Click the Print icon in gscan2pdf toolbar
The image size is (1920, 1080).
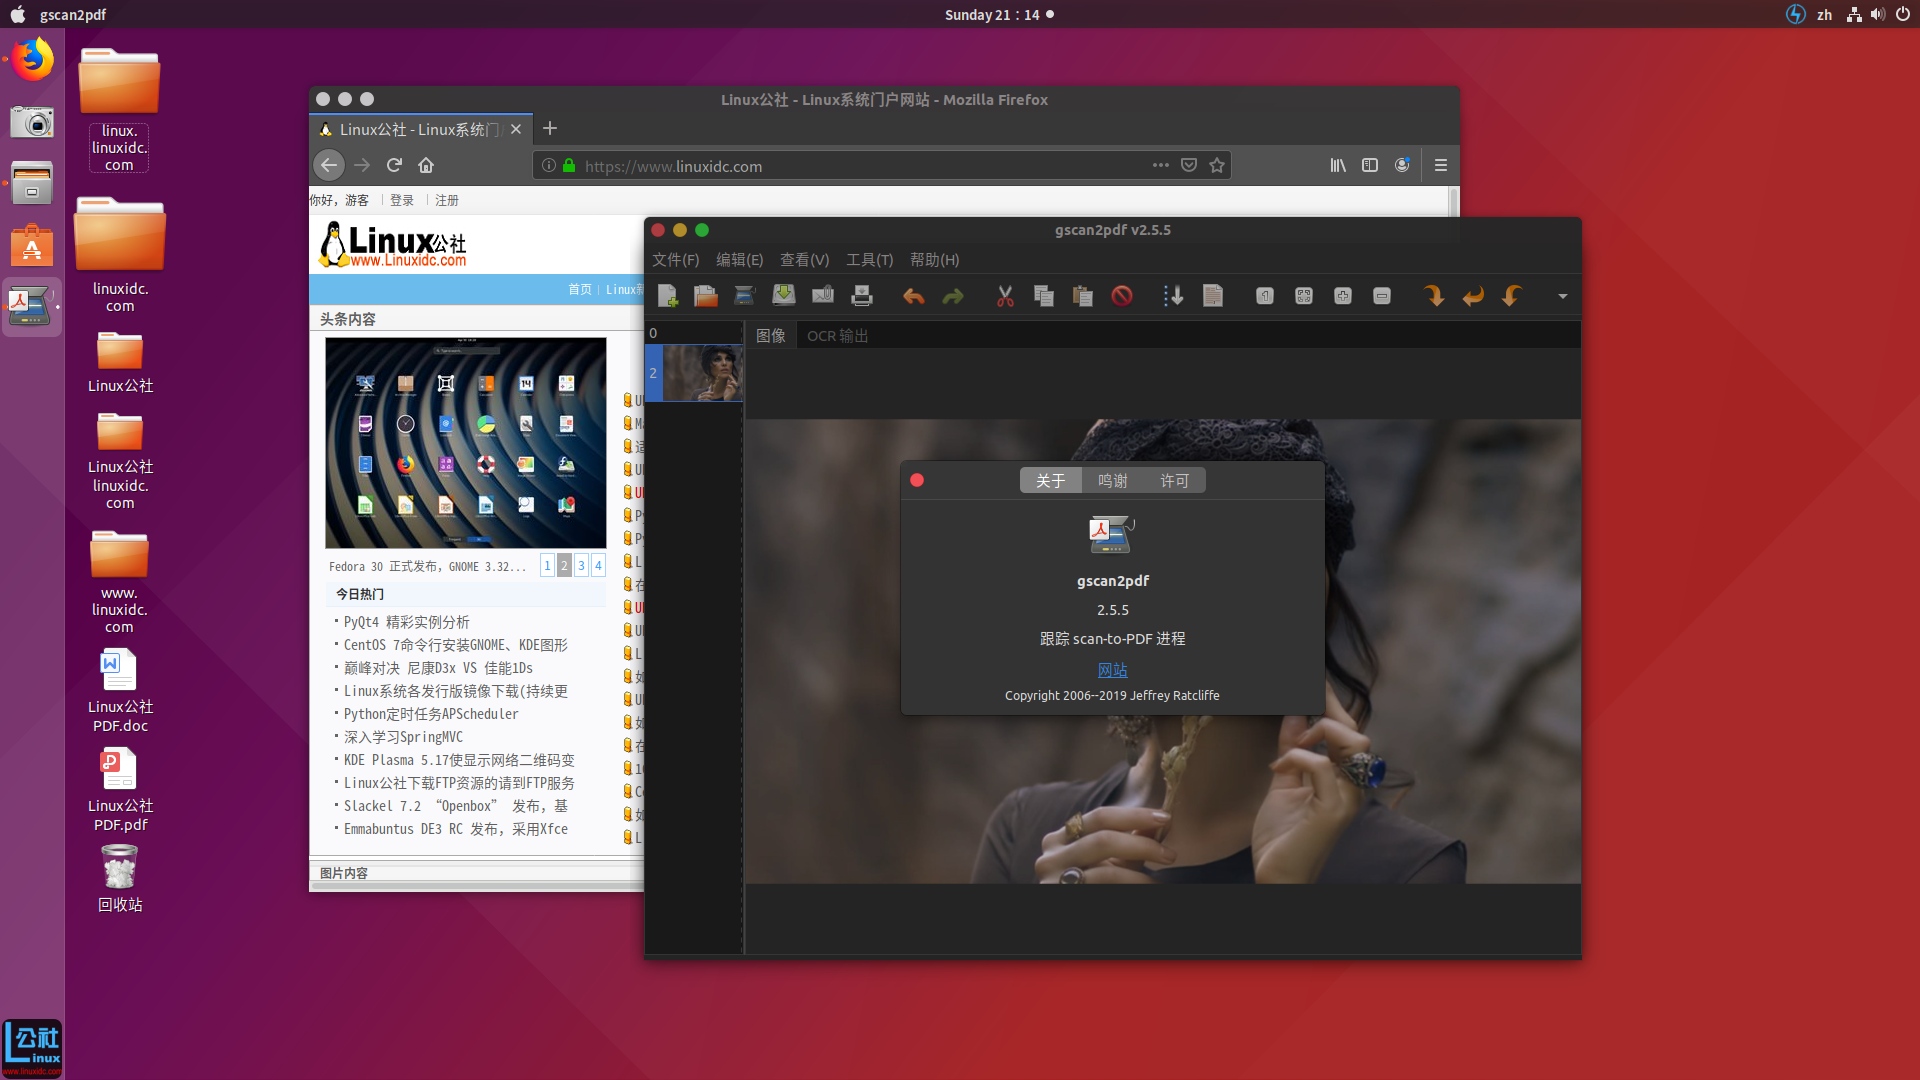click(x=862, y=295)
